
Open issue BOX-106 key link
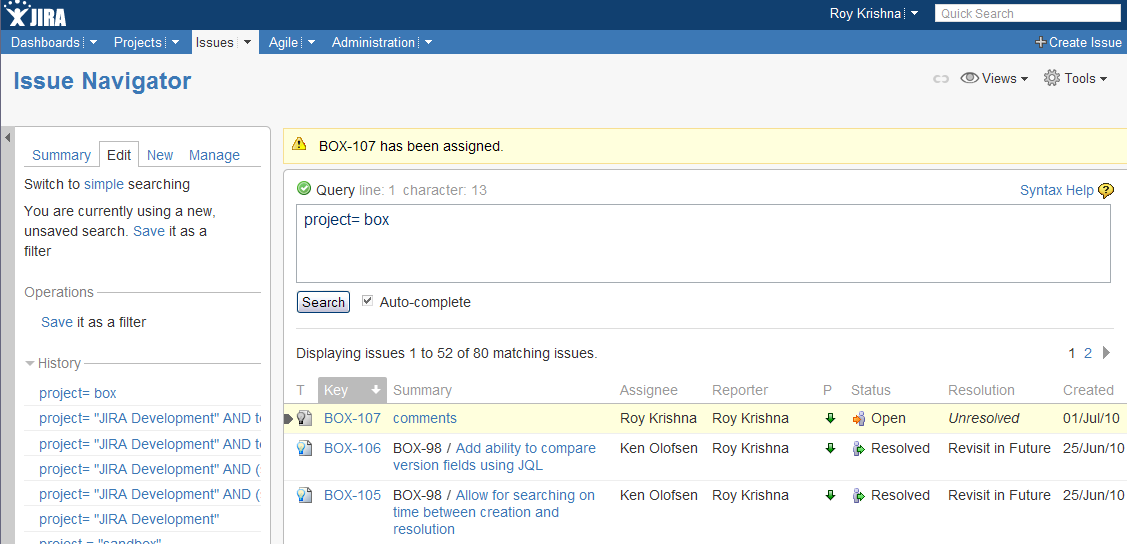click(352, 448)
